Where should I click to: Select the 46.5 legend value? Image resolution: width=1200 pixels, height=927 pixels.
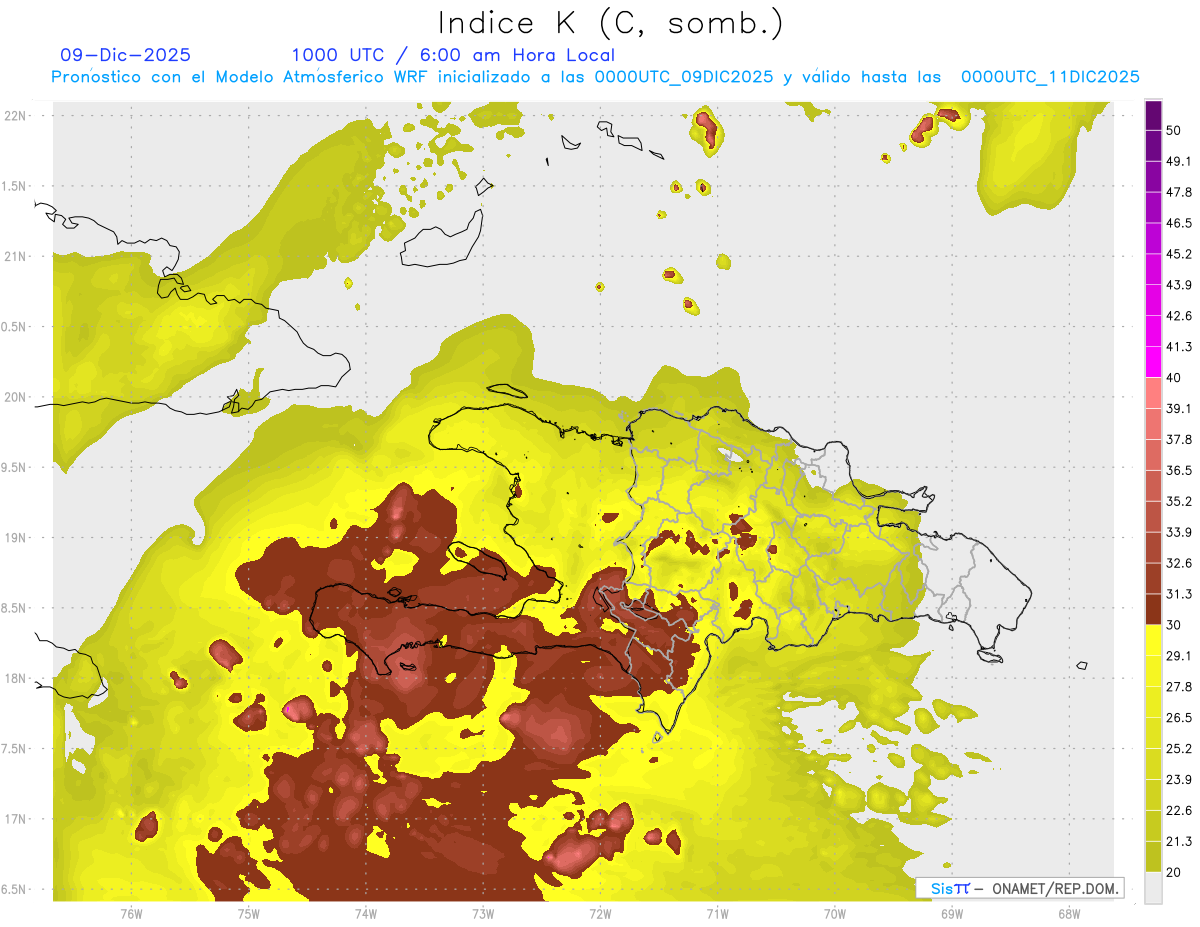1178,223
